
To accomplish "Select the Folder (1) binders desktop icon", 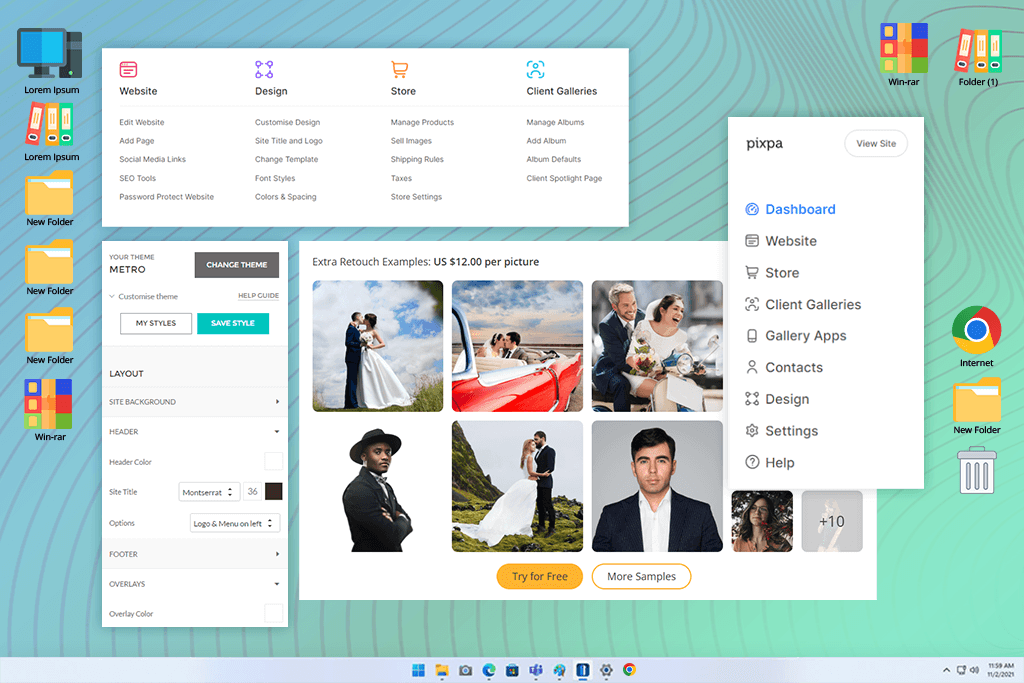I will tap(978, 50).
